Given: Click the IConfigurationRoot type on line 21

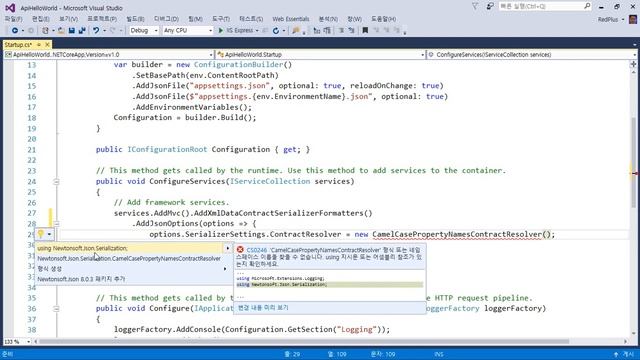Looking at the screenshot, I should pyautogui.click(x=167, y=149).
